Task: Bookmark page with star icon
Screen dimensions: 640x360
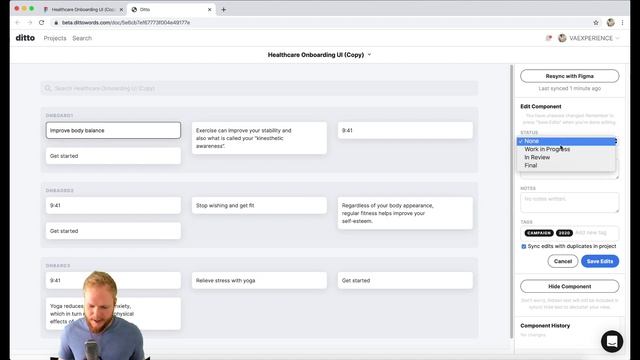Action: click(x=596, y=22)
